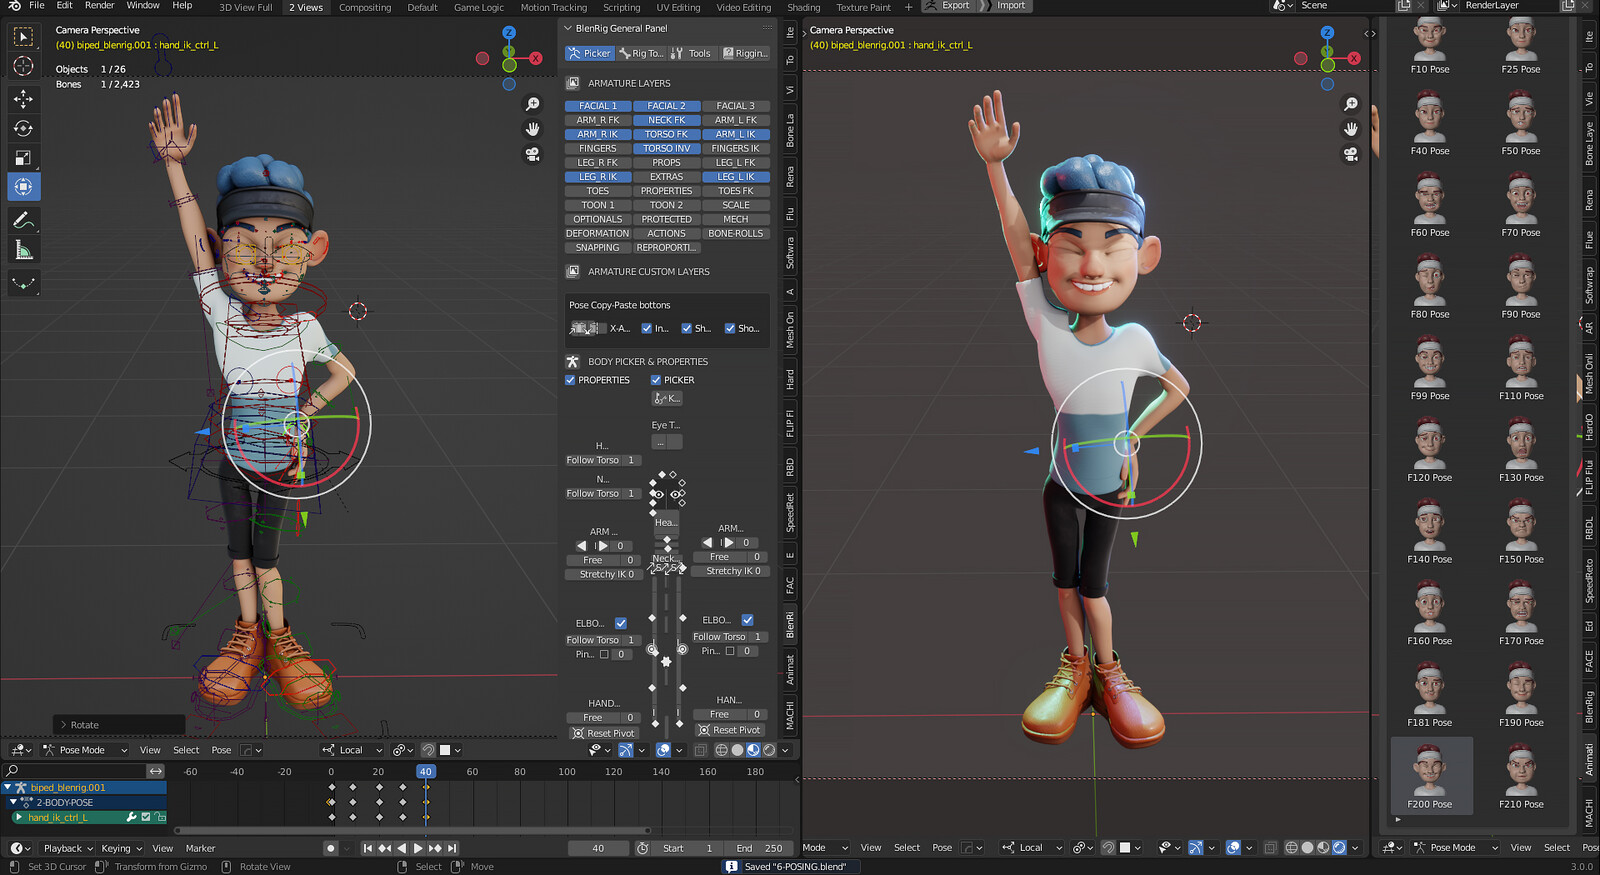
Task: Select the Measure tool
Action: coord(23,250)
